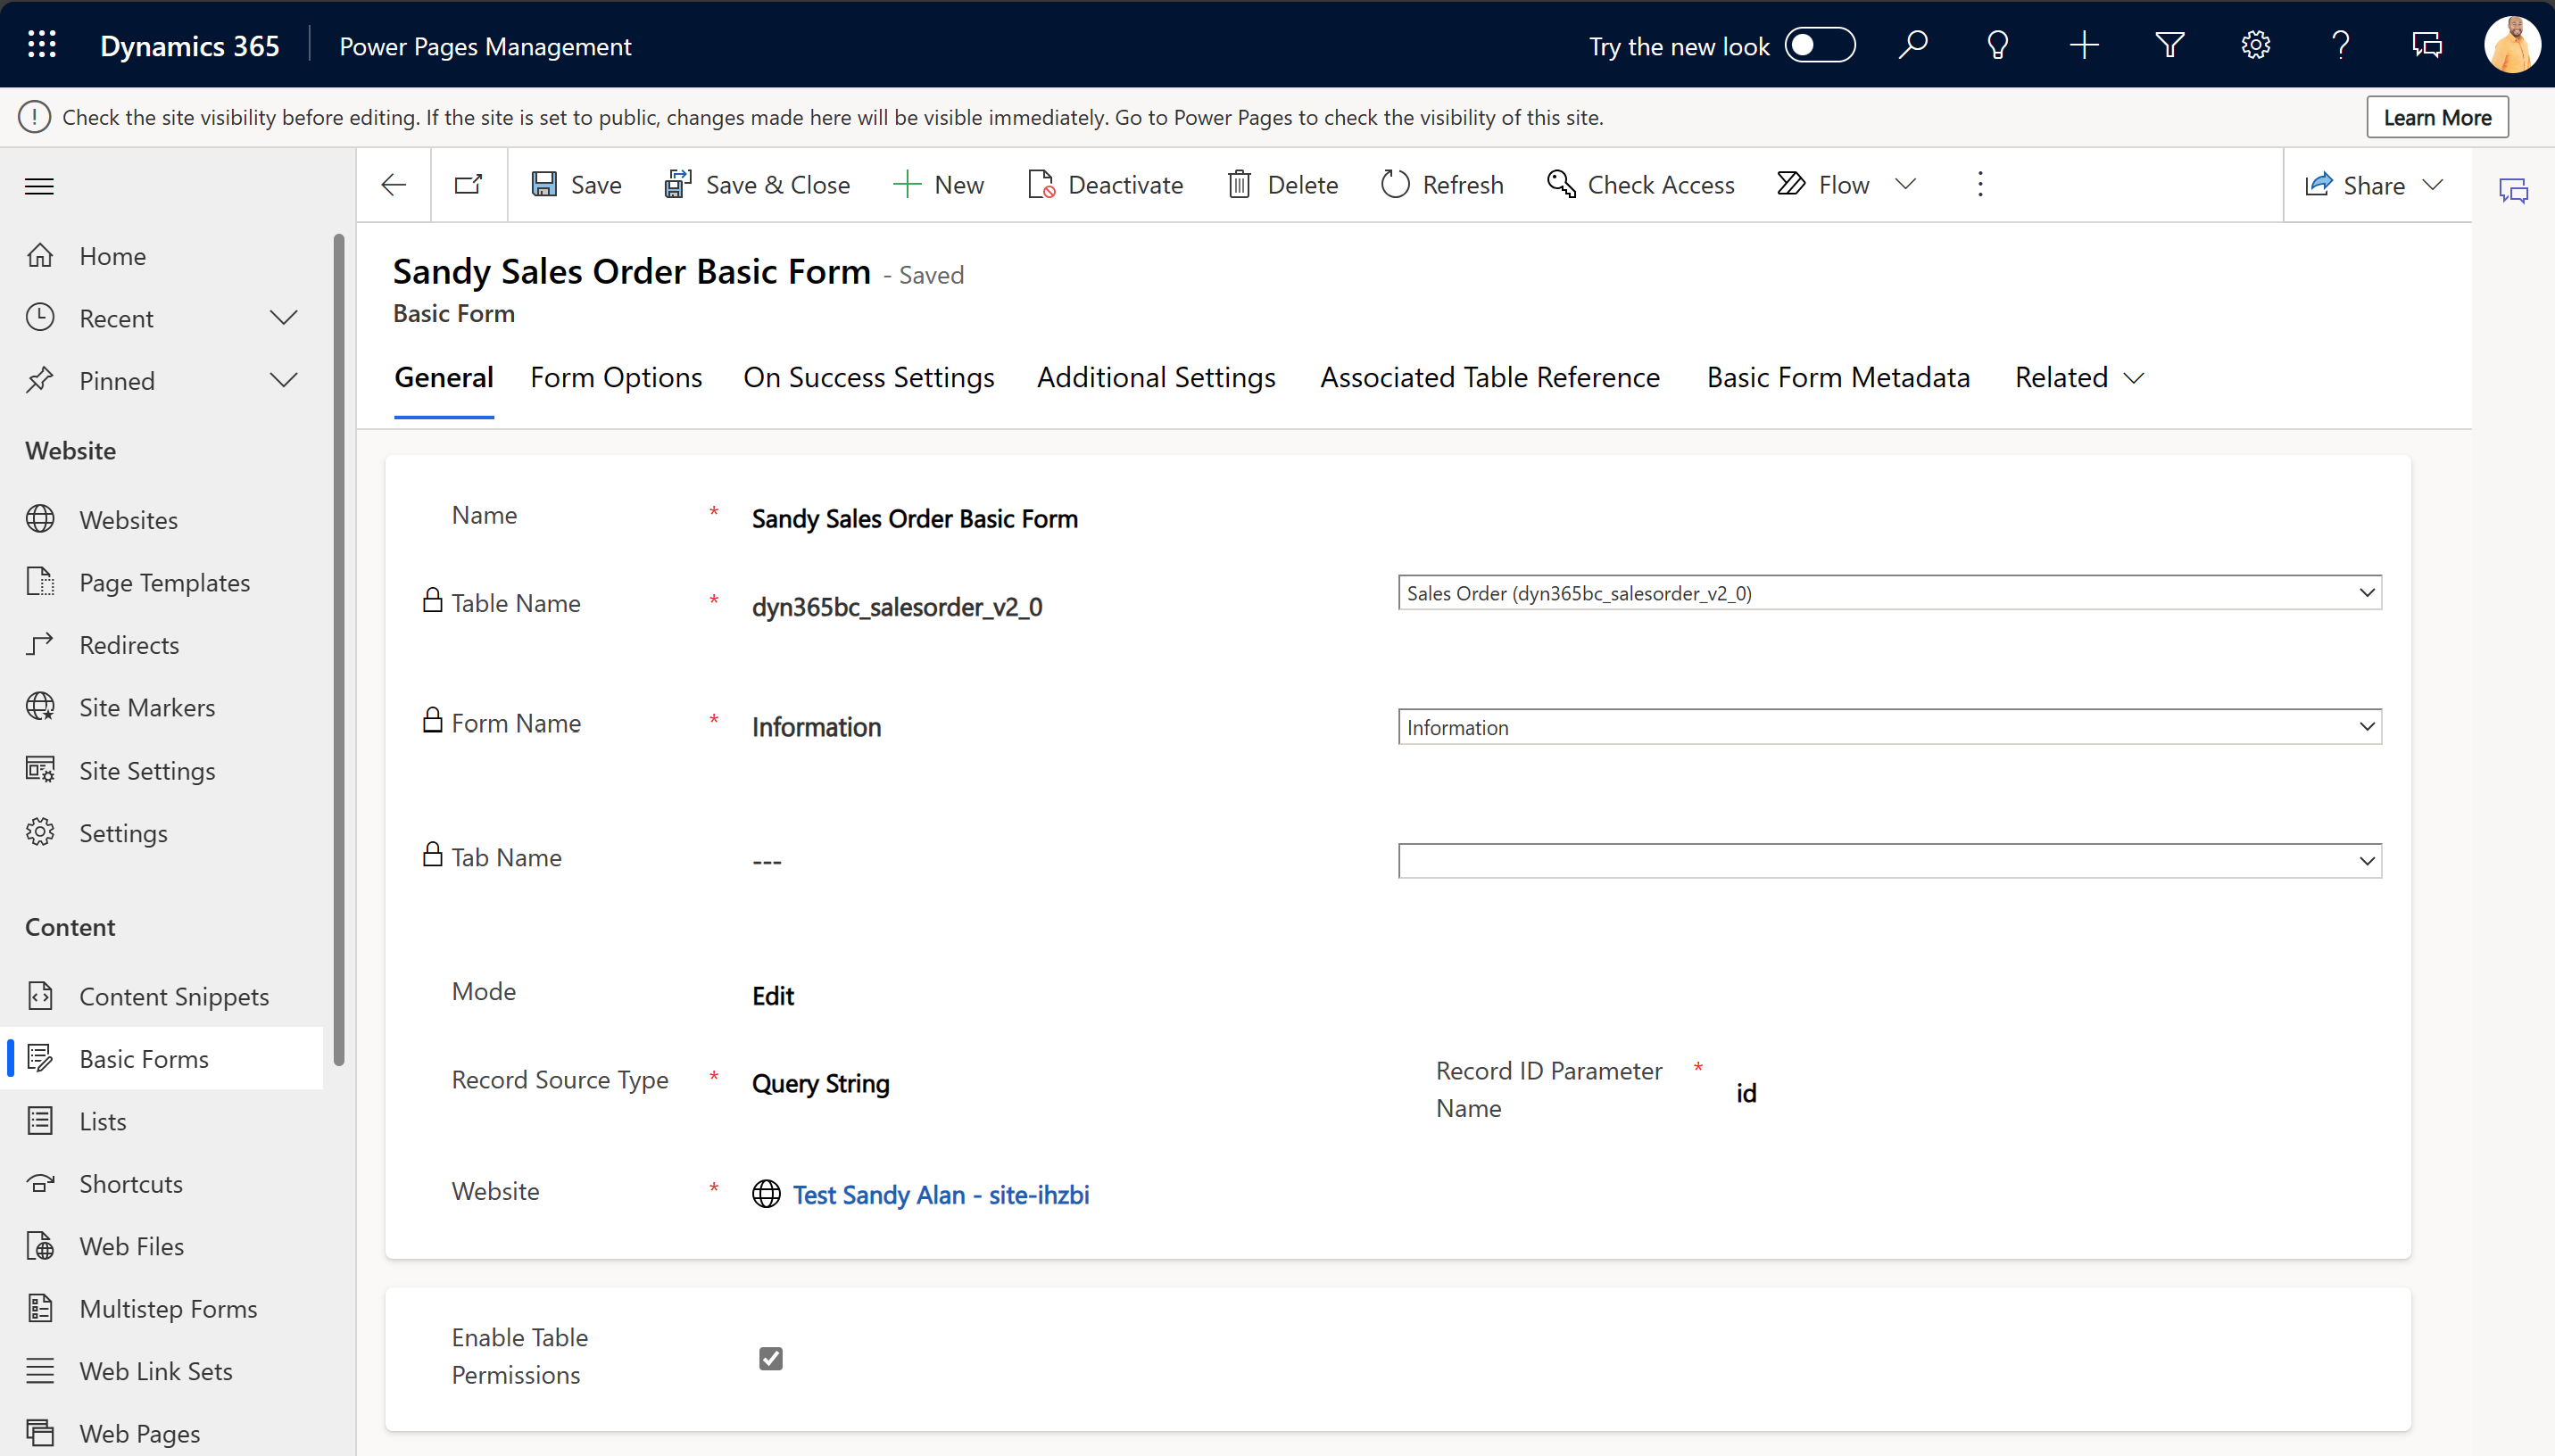2555x1456 pixels.
Task: Open the Table Name Sales Order dropdown
Action: (x=1889, y=592)
